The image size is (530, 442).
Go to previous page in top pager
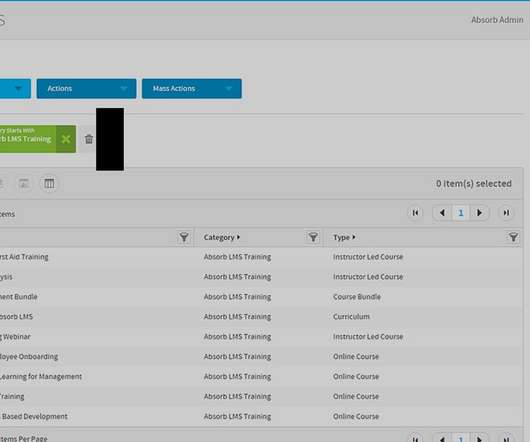coord(442,213)
